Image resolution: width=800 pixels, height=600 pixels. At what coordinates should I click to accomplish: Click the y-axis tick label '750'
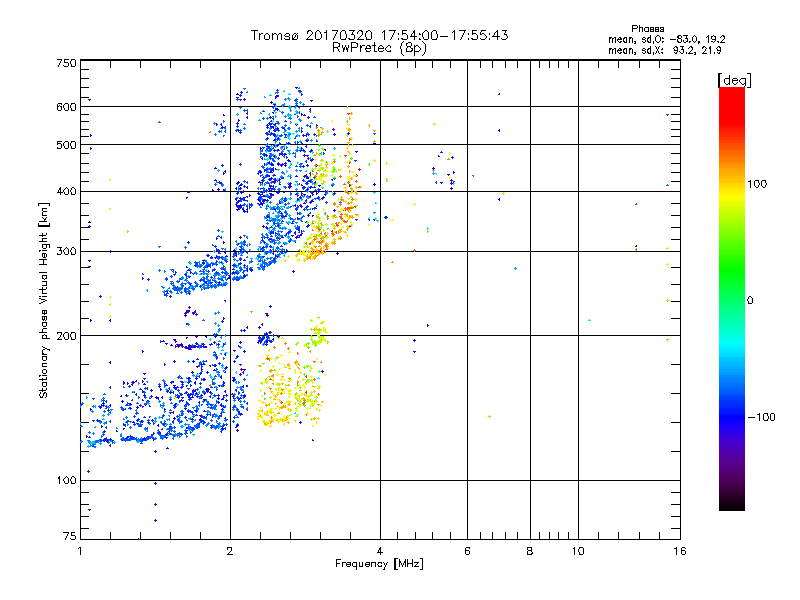(x=66, y=63)
